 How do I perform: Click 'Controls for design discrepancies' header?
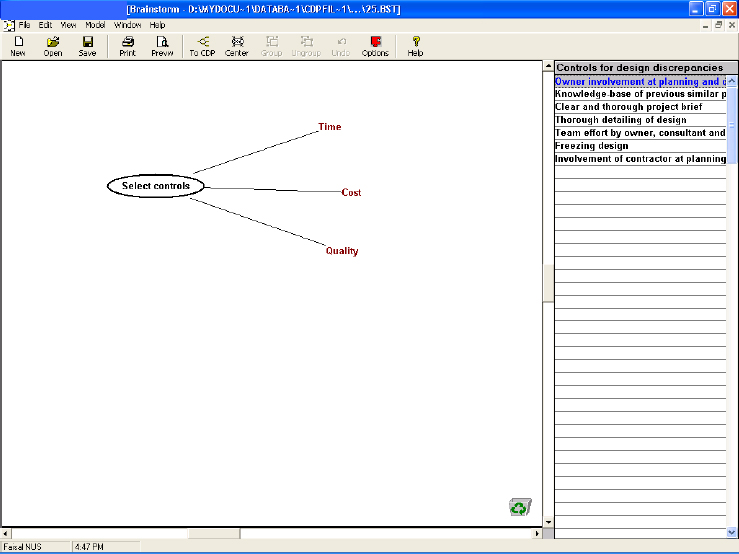(646, 67)
